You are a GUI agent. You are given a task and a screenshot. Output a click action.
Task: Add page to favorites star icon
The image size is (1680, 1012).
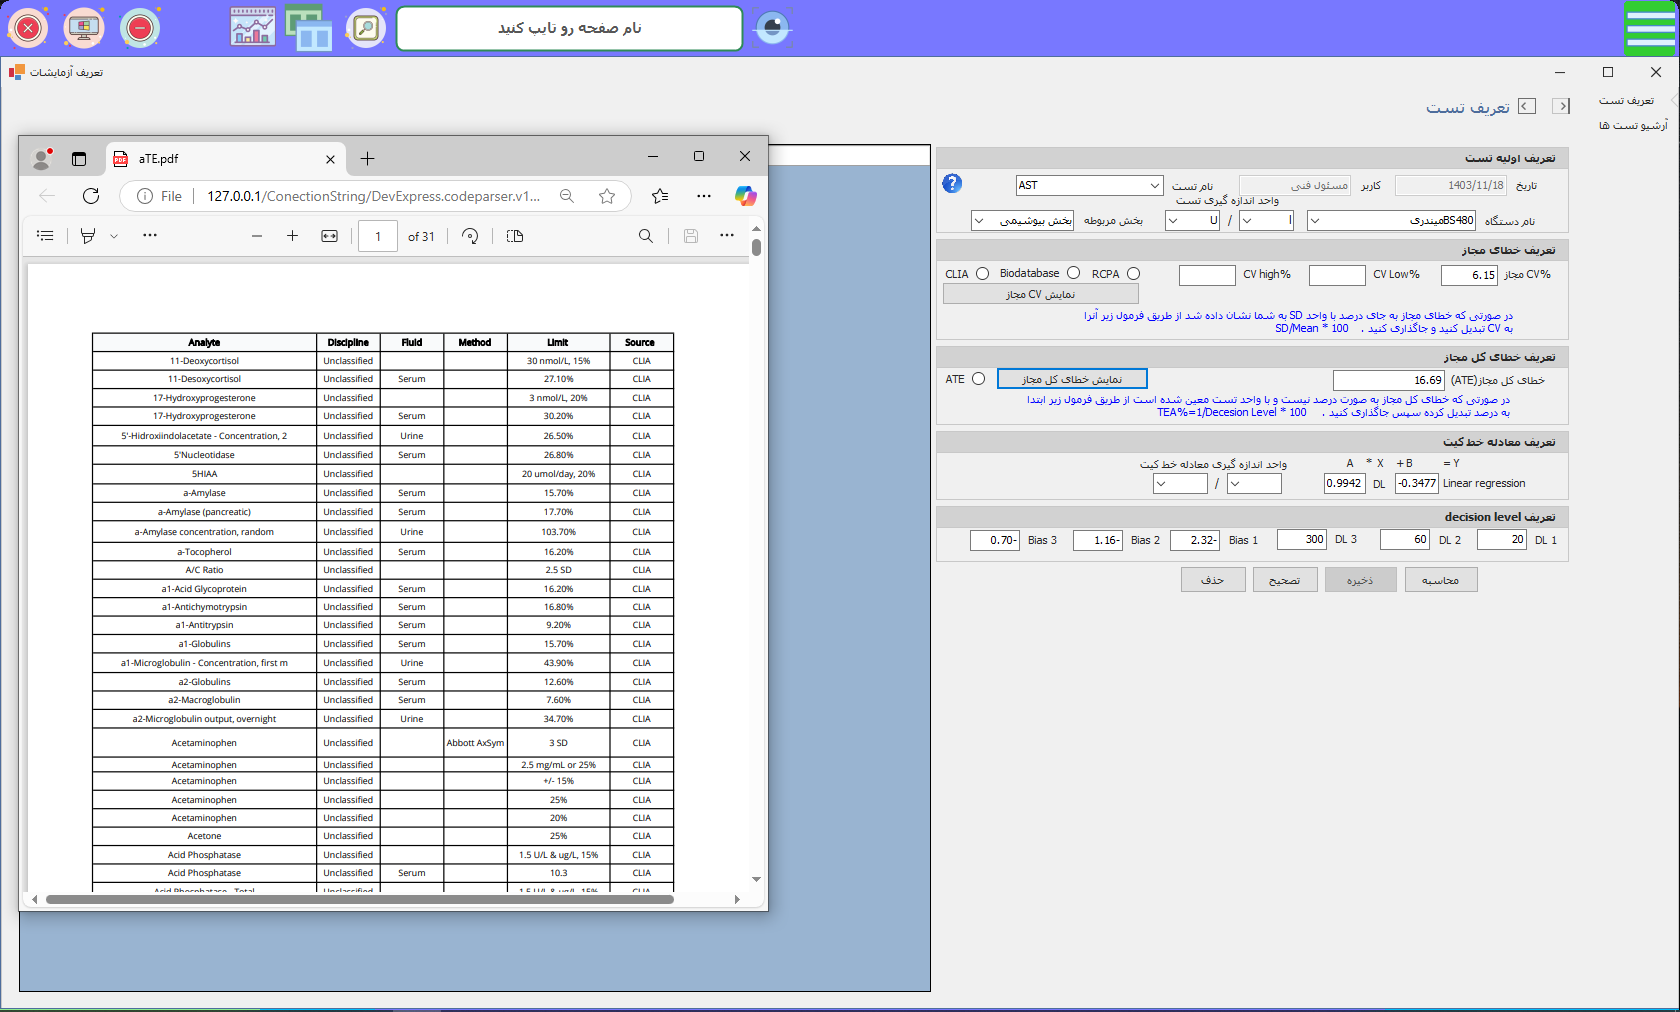point(607,196)
